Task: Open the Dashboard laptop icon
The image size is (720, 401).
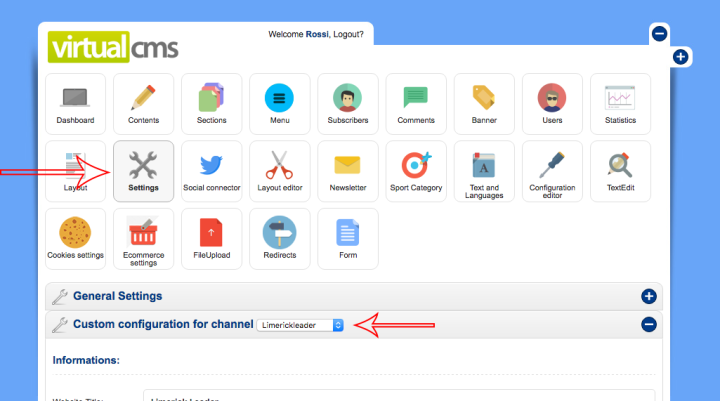Action: click(75, 104)
